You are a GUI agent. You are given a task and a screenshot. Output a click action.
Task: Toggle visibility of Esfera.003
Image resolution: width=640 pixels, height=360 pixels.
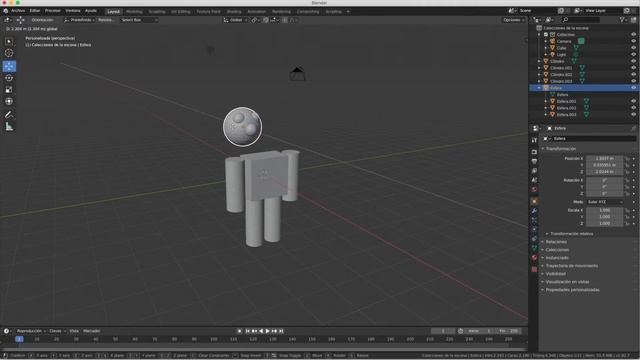(633, 114)
